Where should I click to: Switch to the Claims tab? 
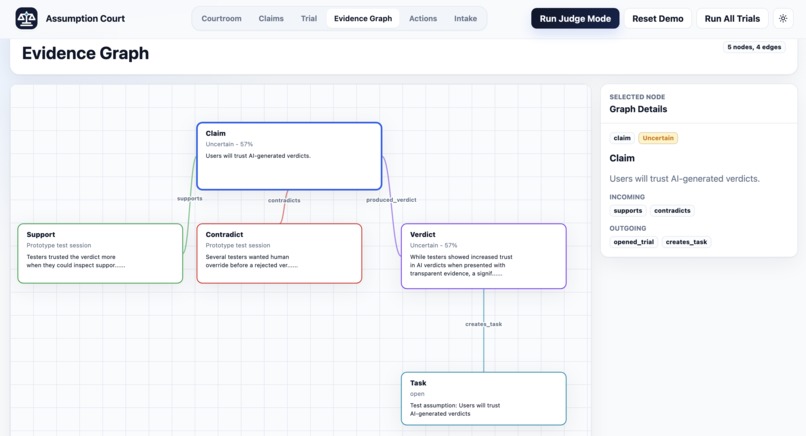point(271,19)
